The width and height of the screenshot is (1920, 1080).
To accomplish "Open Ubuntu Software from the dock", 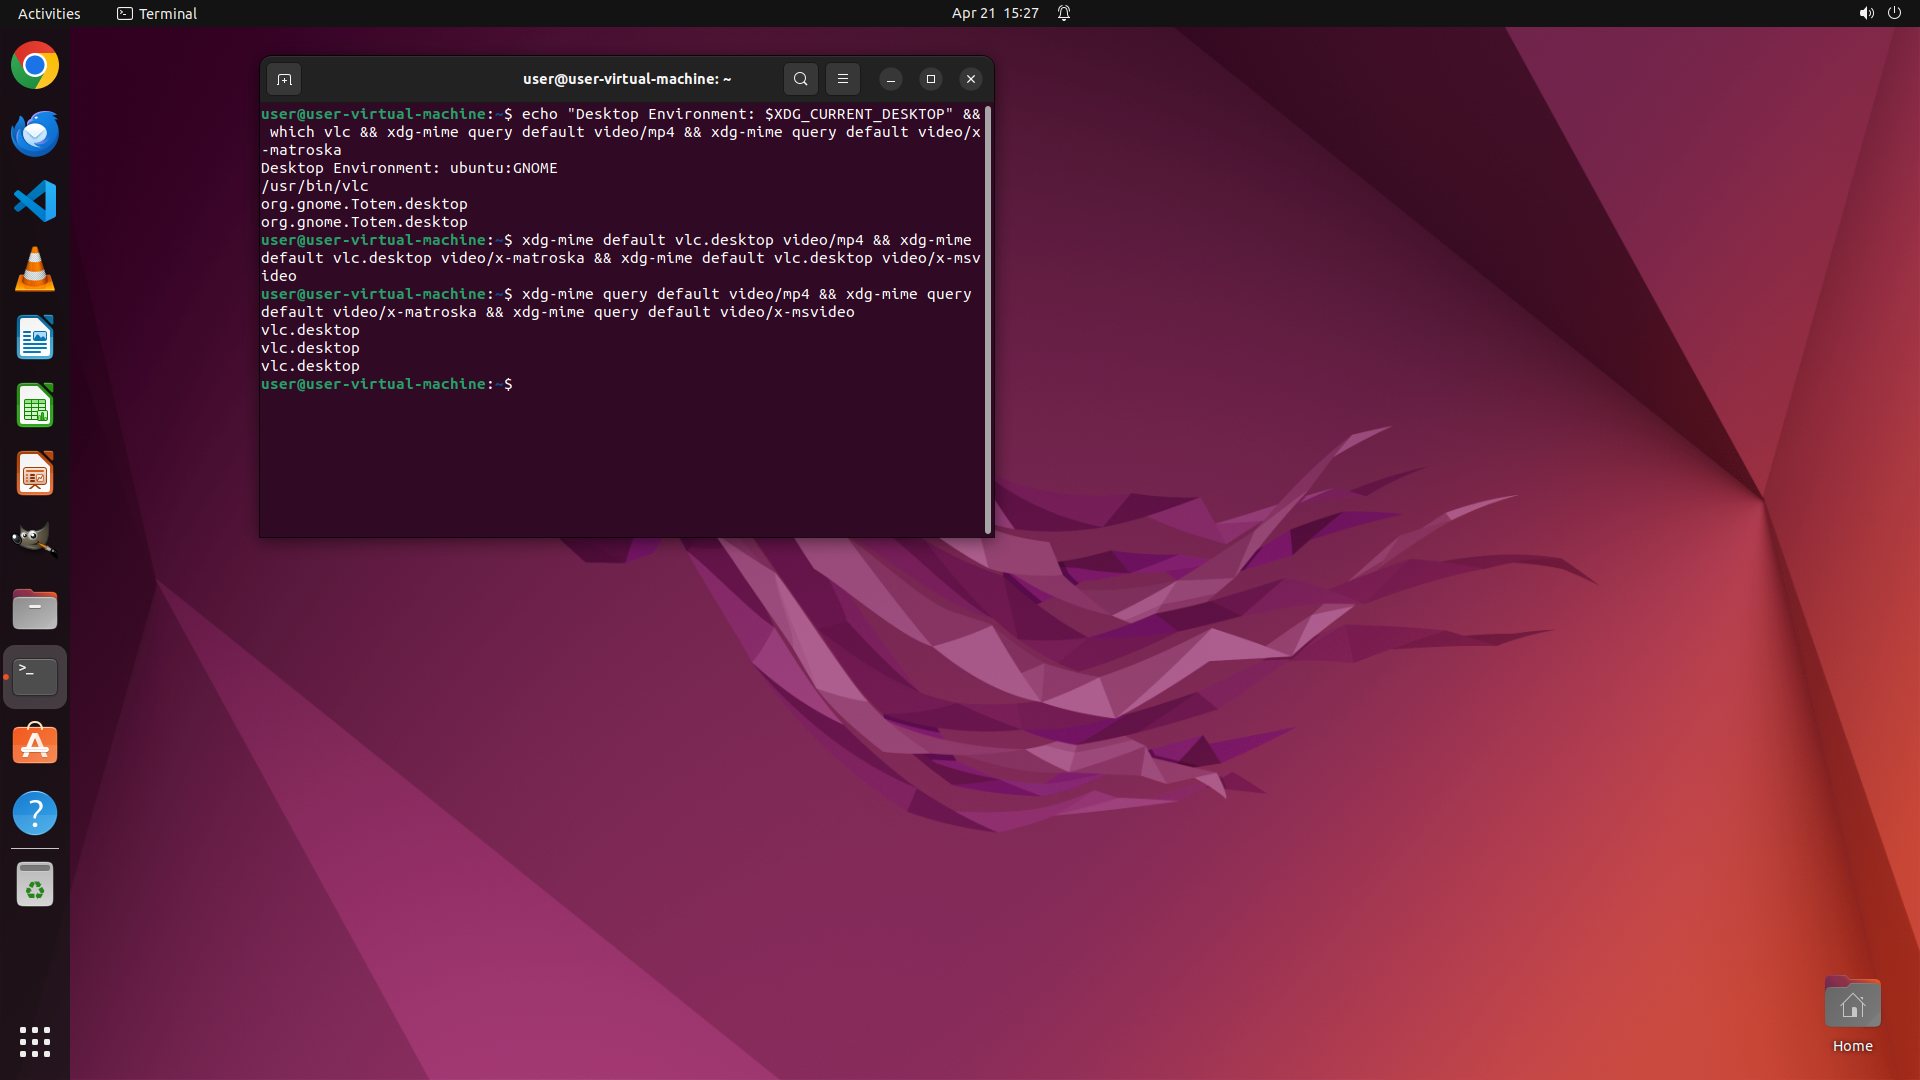I will coord(35,745).
